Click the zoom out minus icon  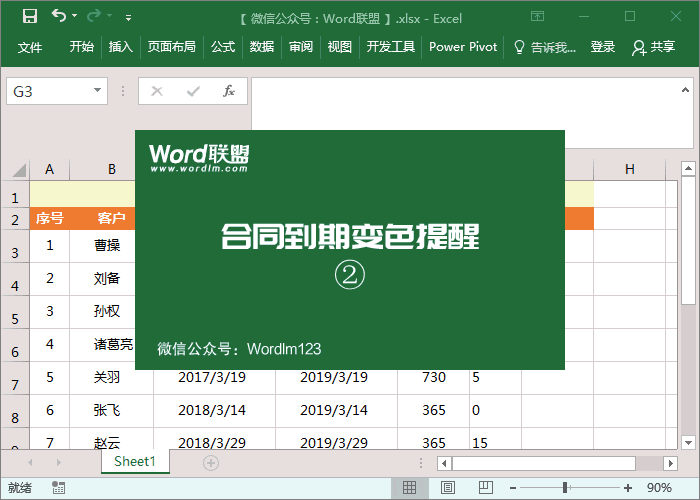[511, 488]
